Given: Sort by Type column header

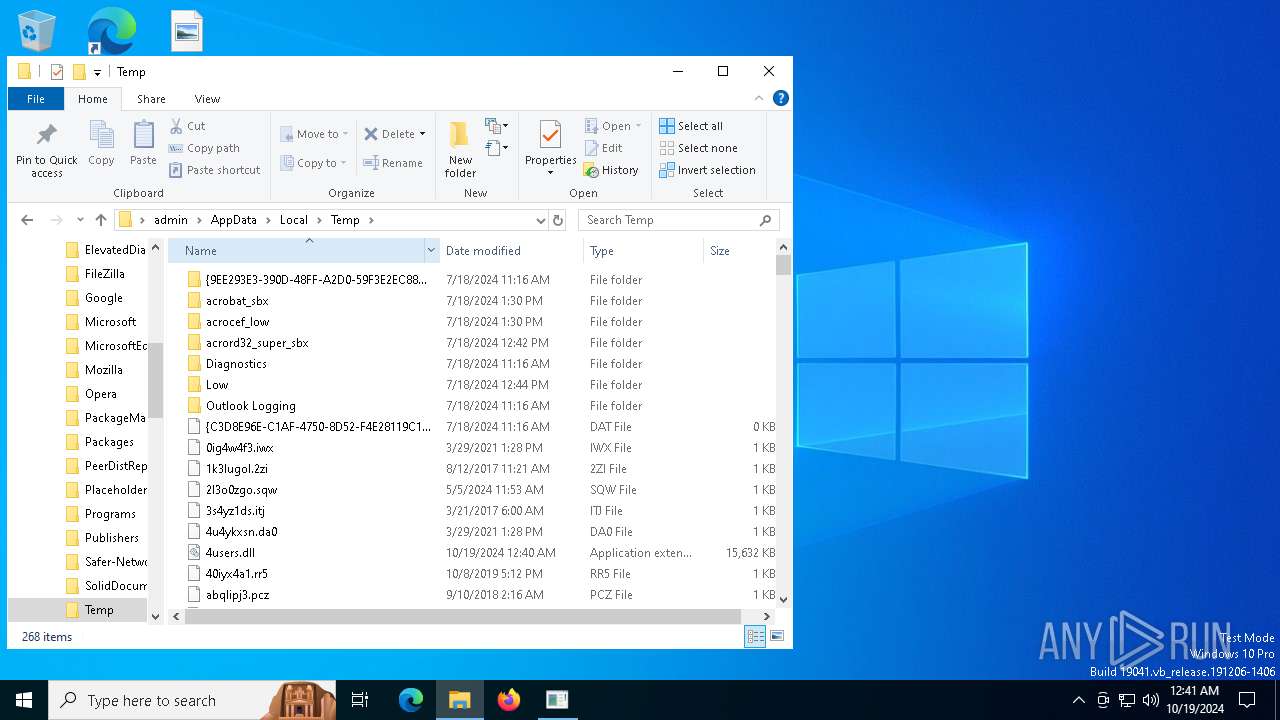Looking at the screenshot, I should pyautogui.click(x=642, y=250).
